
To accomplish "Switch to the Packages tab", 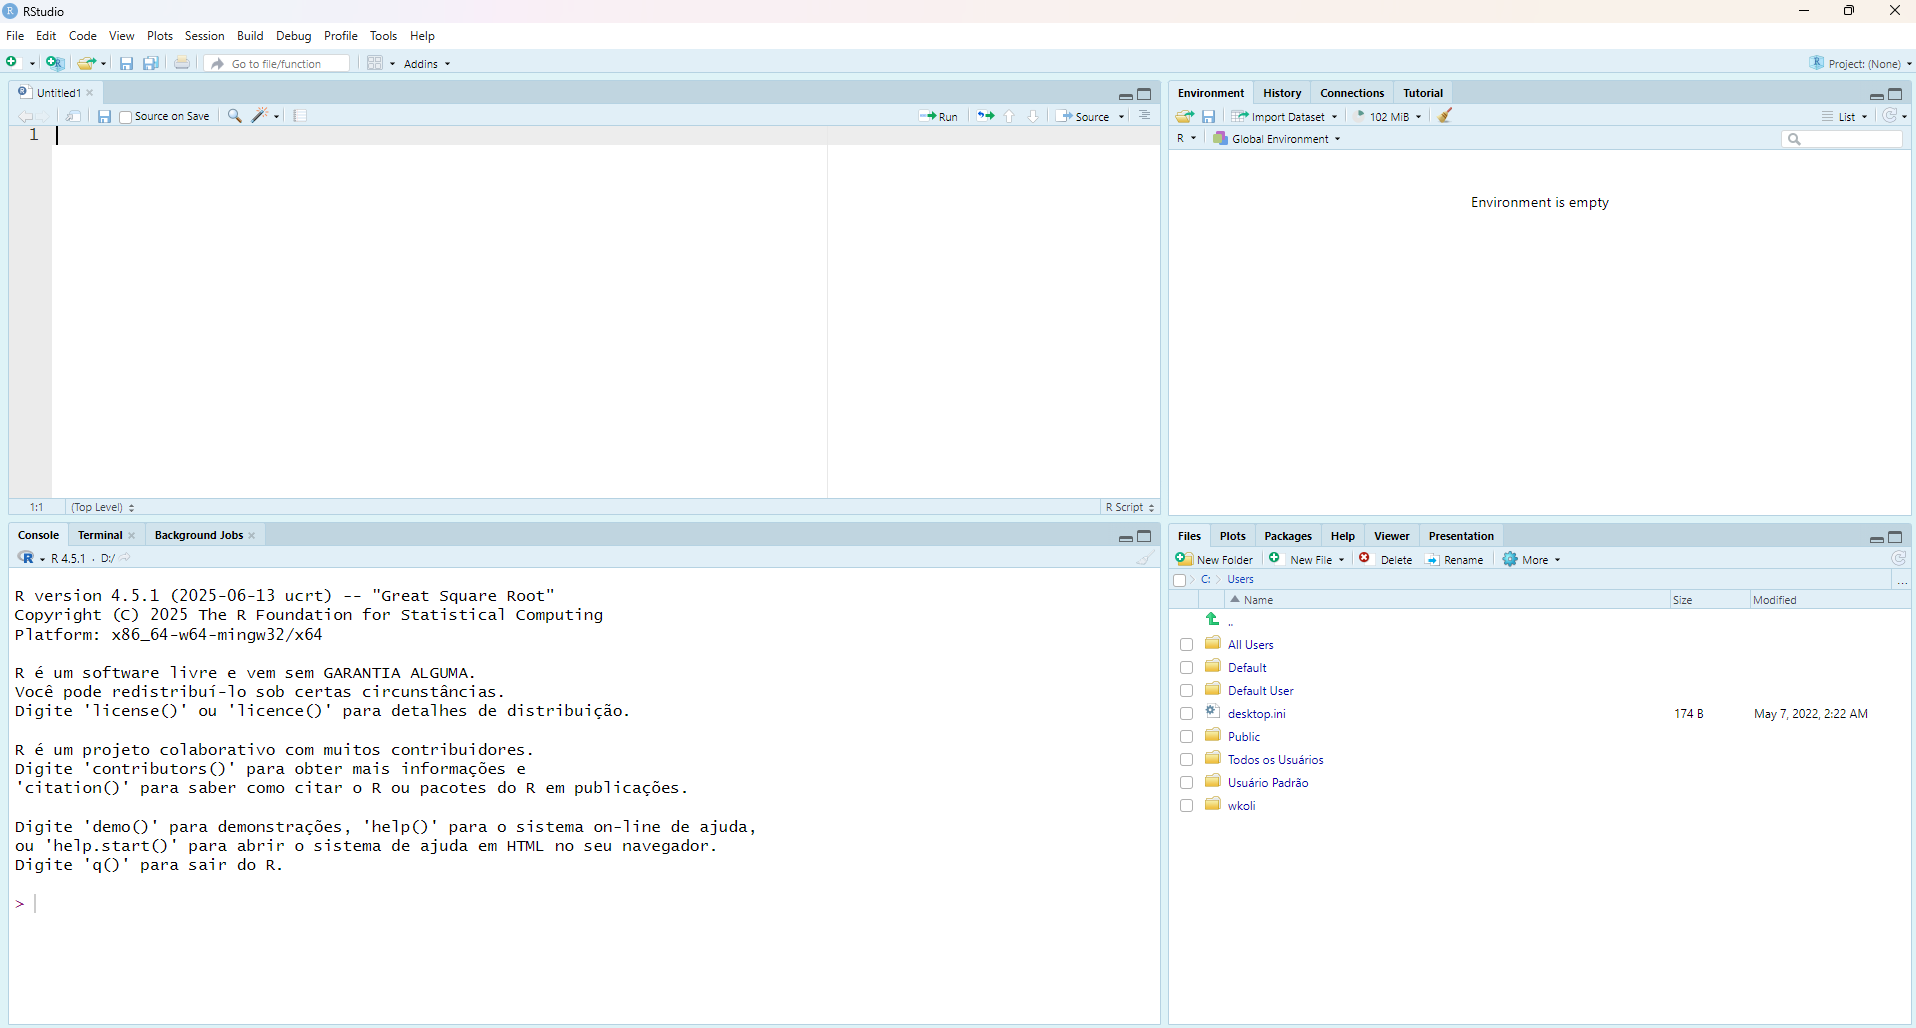I will [1287, 536].
